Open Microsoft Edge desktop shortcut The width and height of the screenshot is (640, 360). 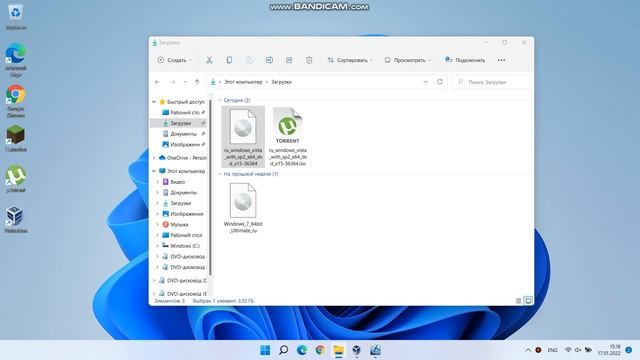click(x=16, y=60)
